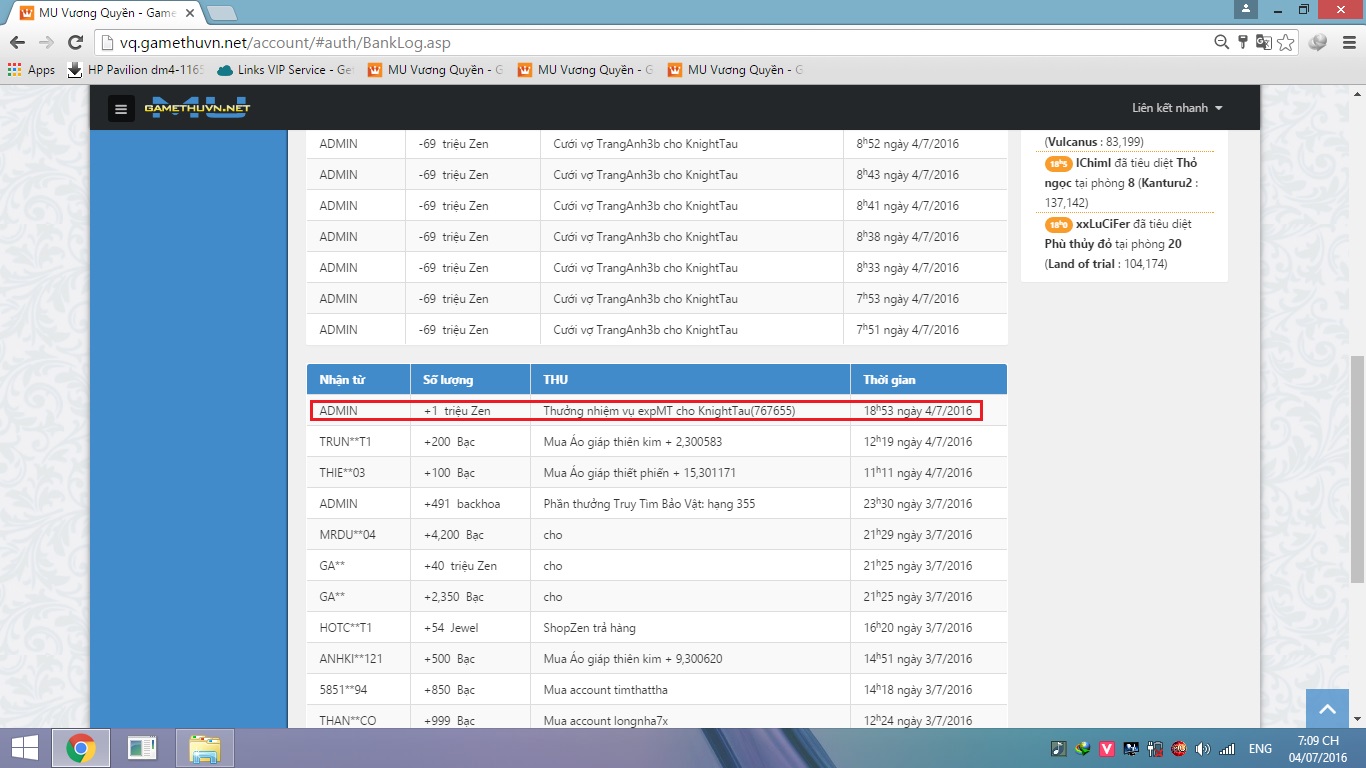The width and height of the screenshot is (1366, 768).
Task: Open the Chrome menu icon
Action: tap(1347, 42)
